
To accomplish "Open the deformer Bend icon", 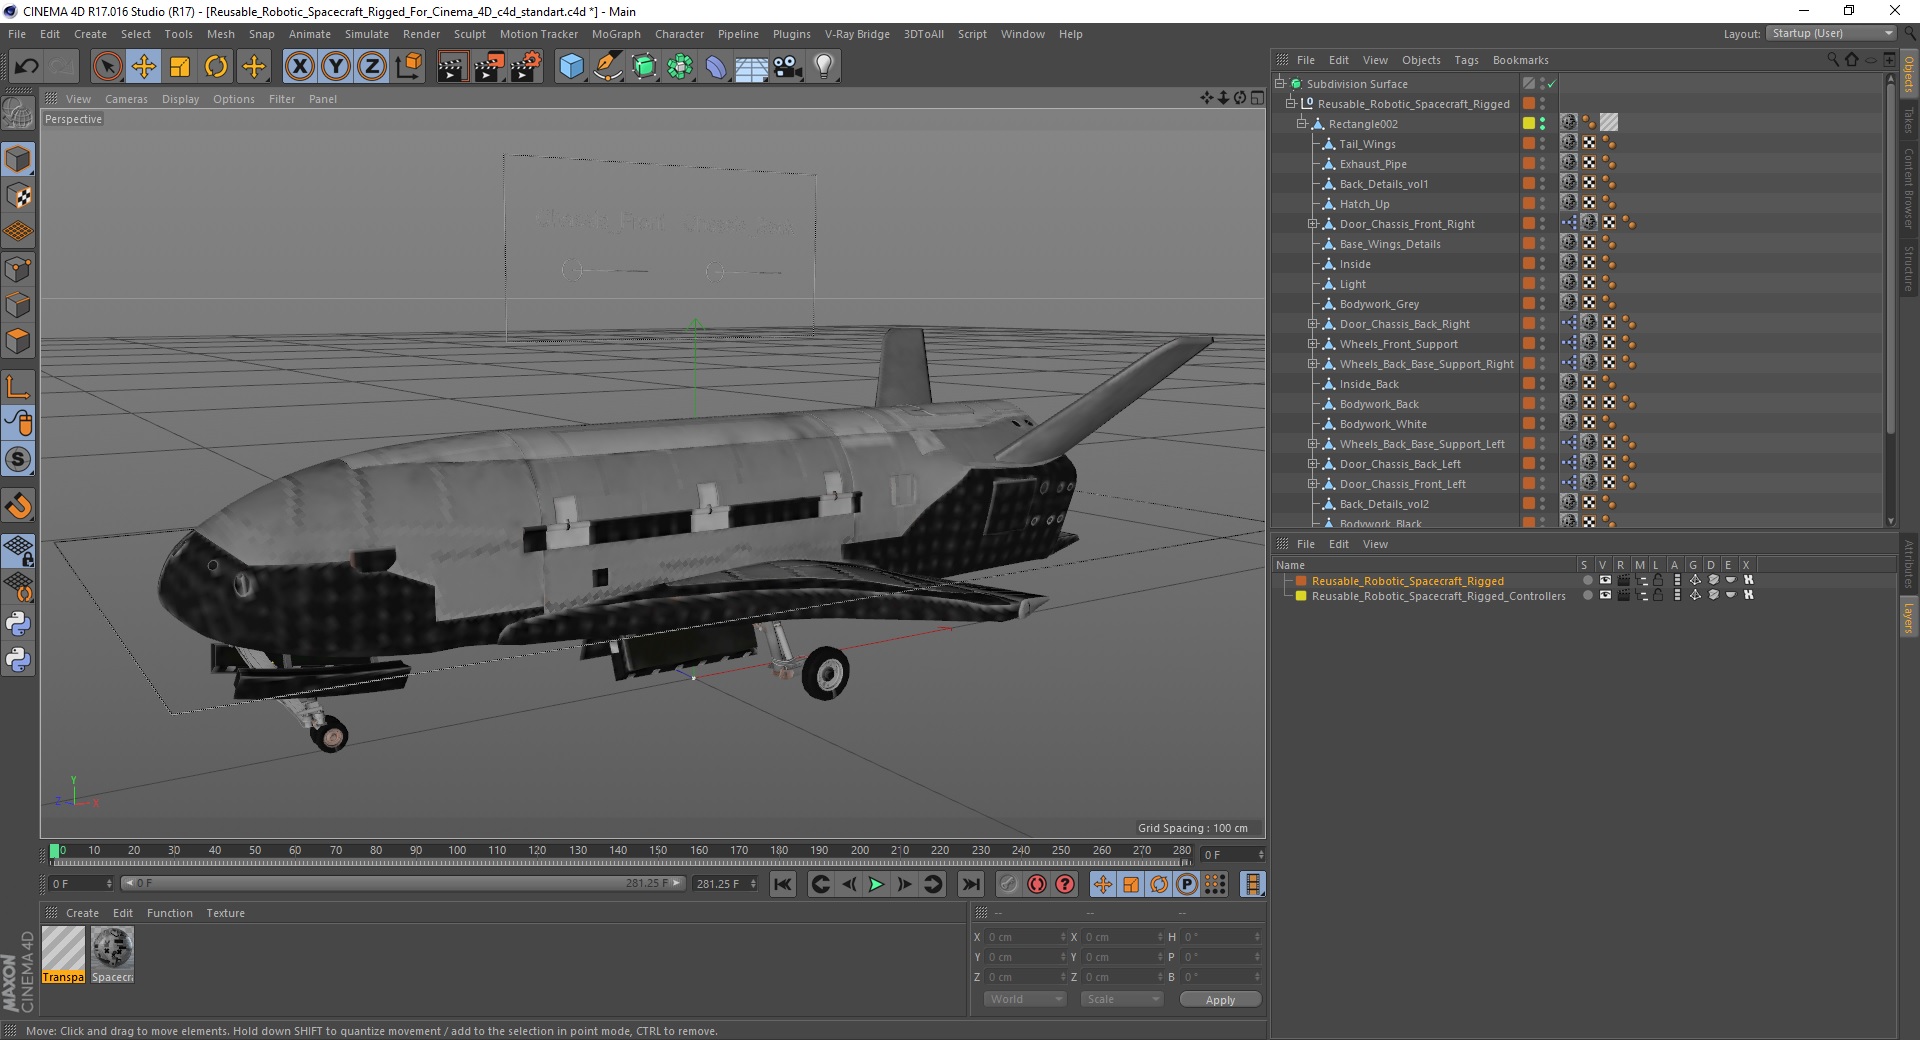I will point(716,67).
